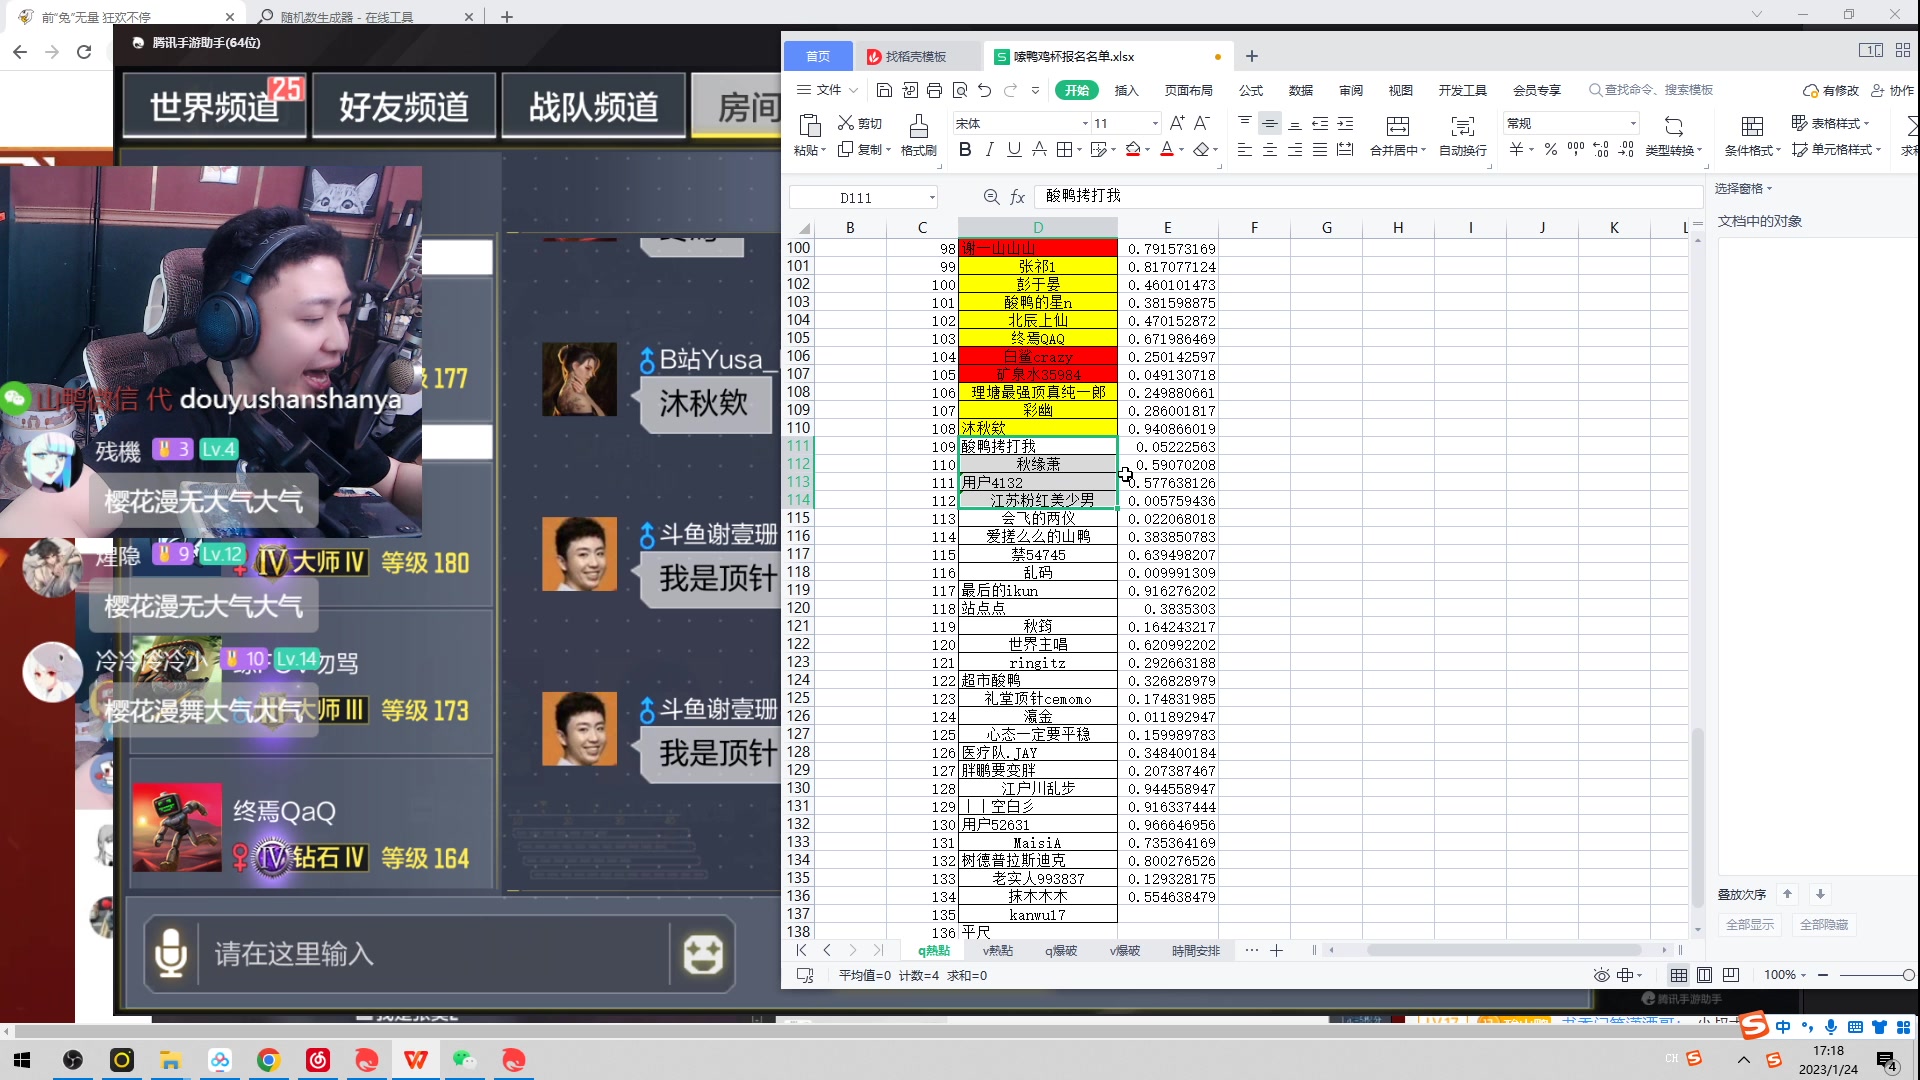Viewport: 1920px width, 1080px height.
Task: Switch to the Data ribbon tab
Action: (1301, 90)
